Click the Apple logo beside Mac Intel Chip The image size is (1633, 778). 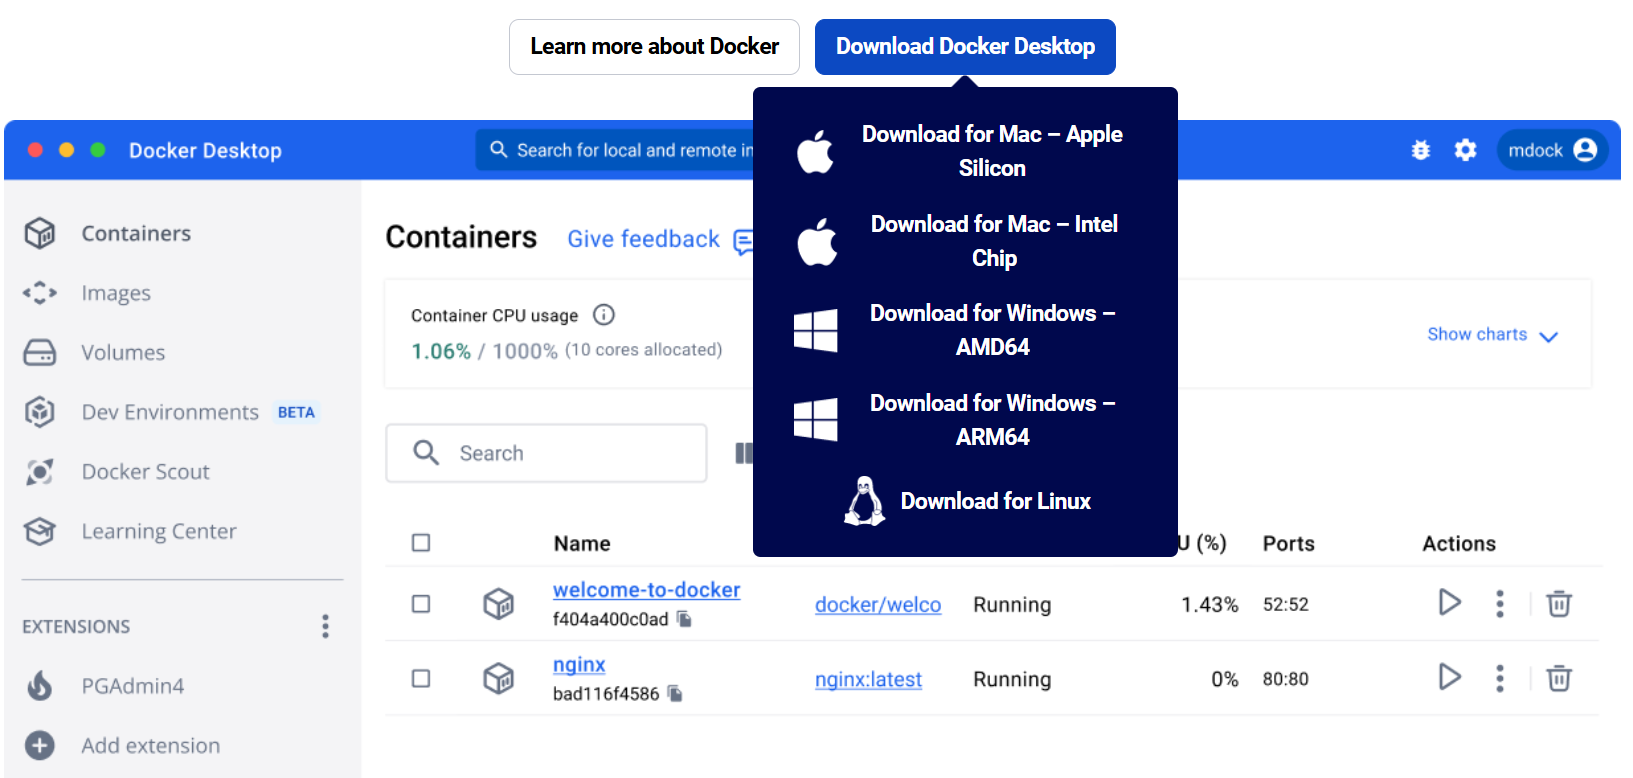coord(817,242)
